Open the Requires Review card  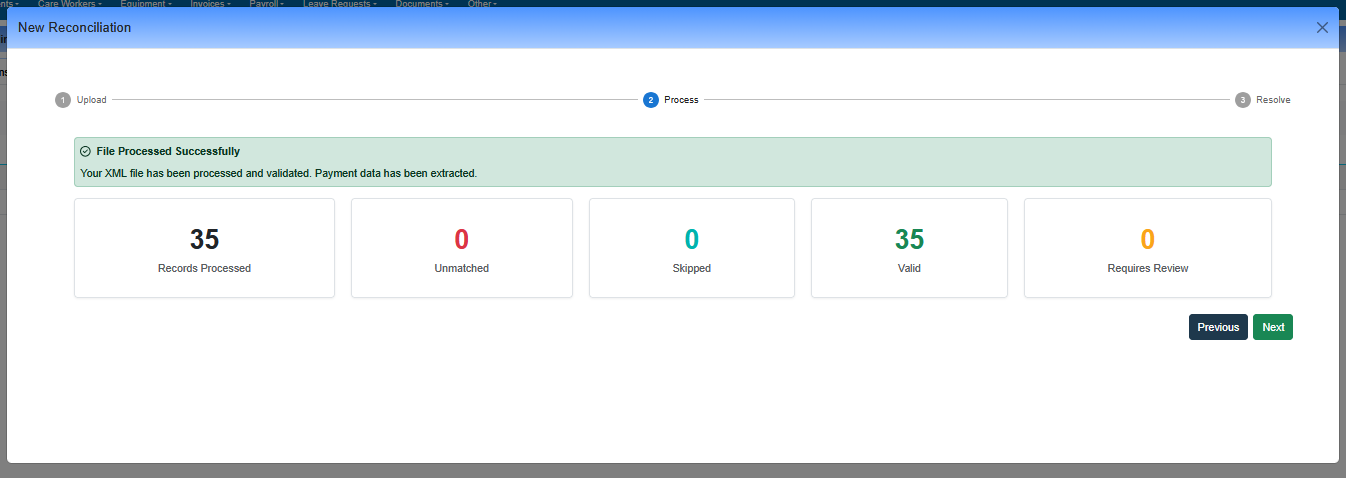1148,248
